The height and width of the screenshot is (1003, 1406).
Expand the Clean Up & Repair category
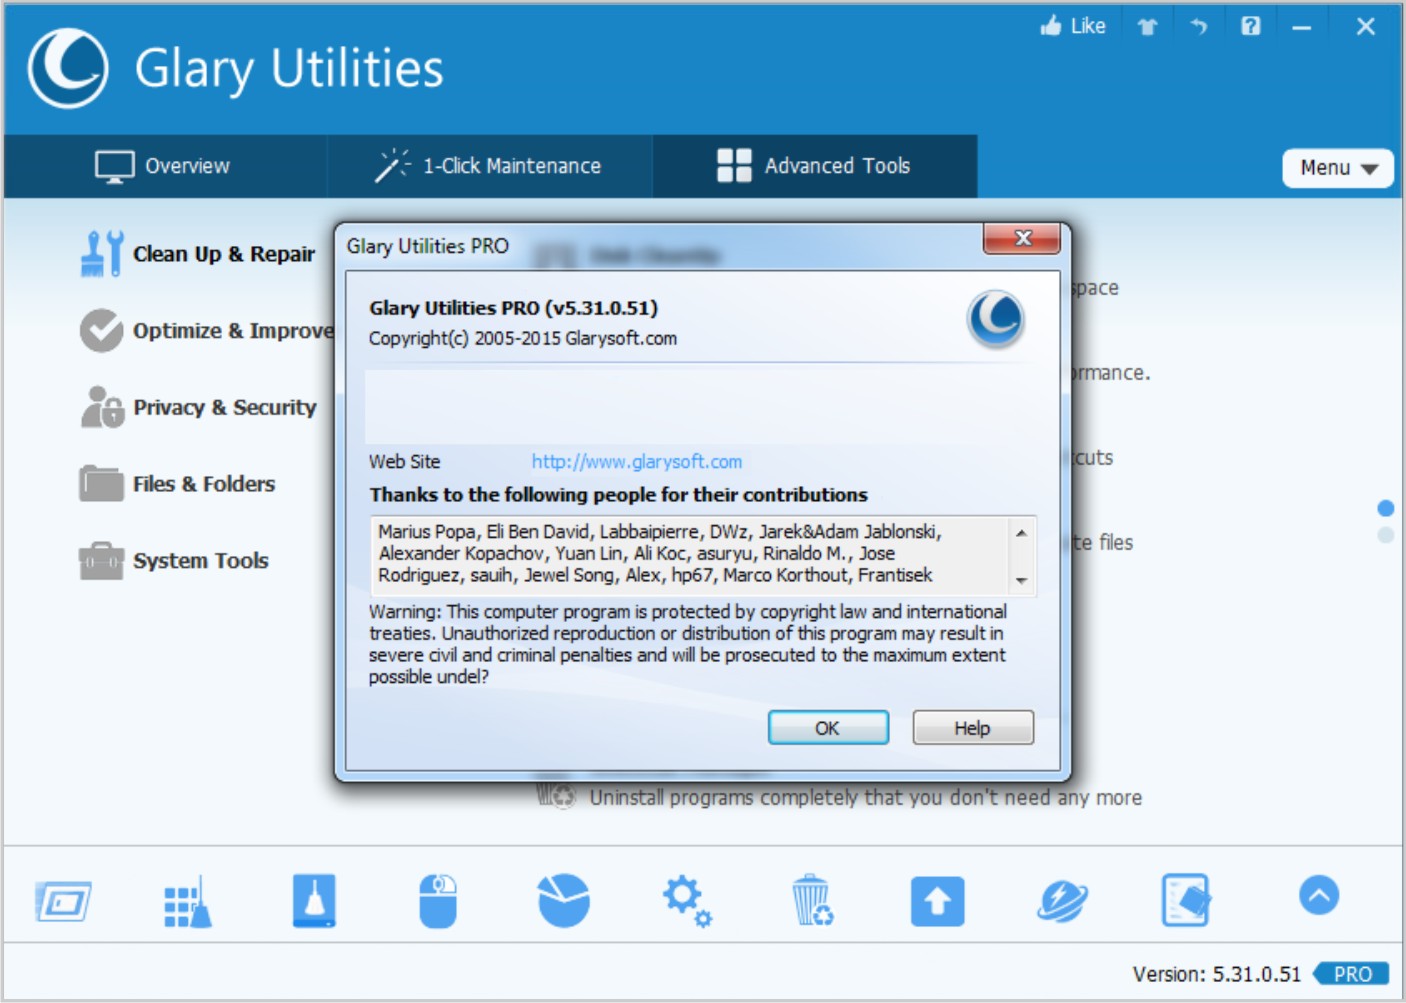(222, 254)
